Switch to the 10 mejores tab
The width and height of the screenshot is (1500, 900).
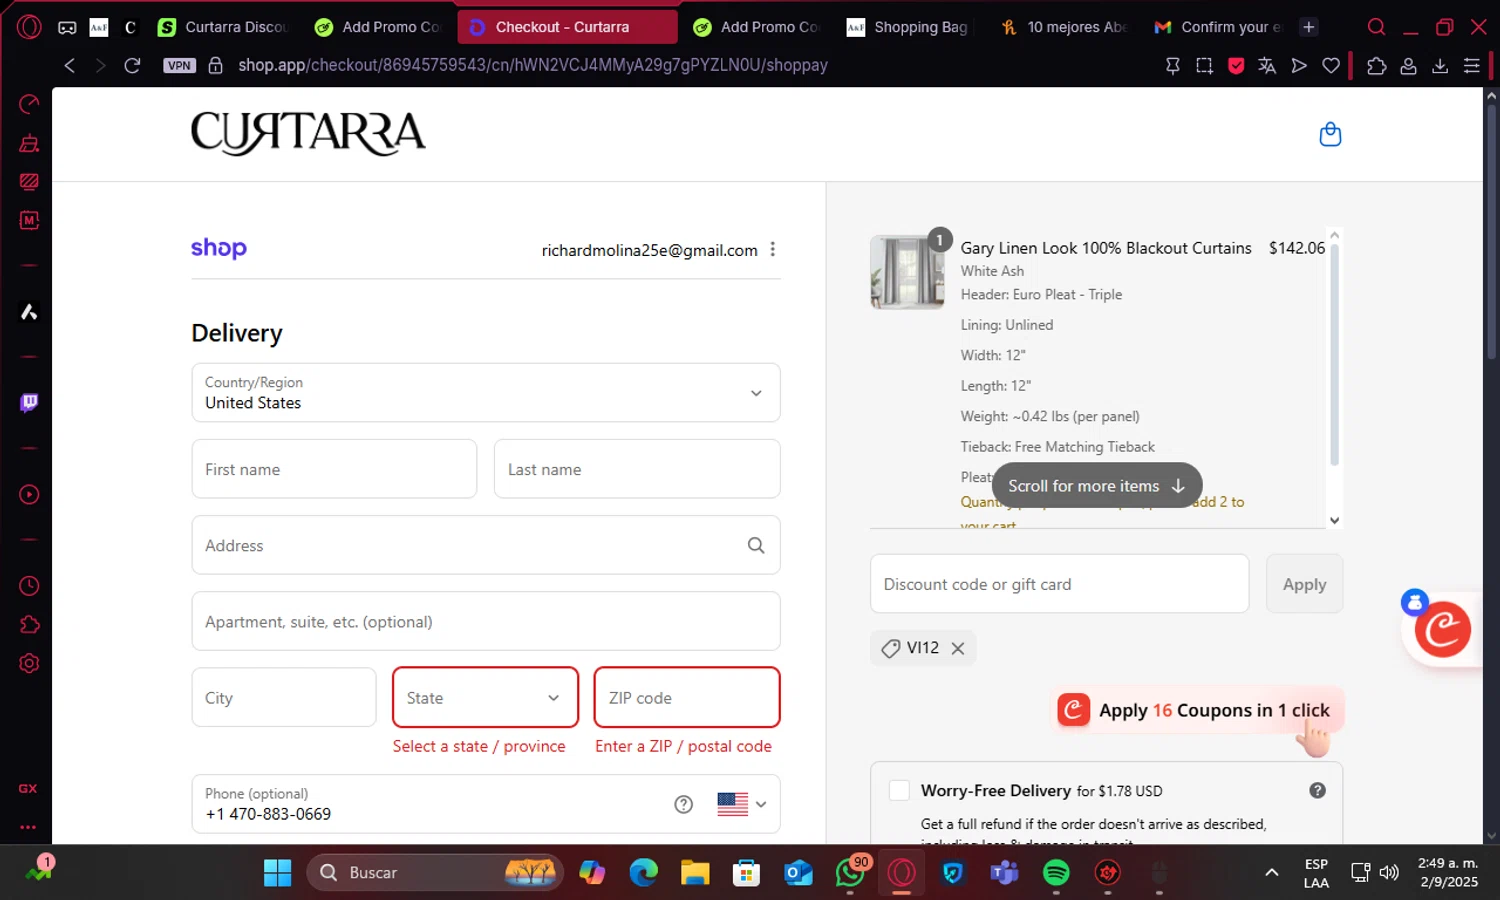pos(1064,27)
